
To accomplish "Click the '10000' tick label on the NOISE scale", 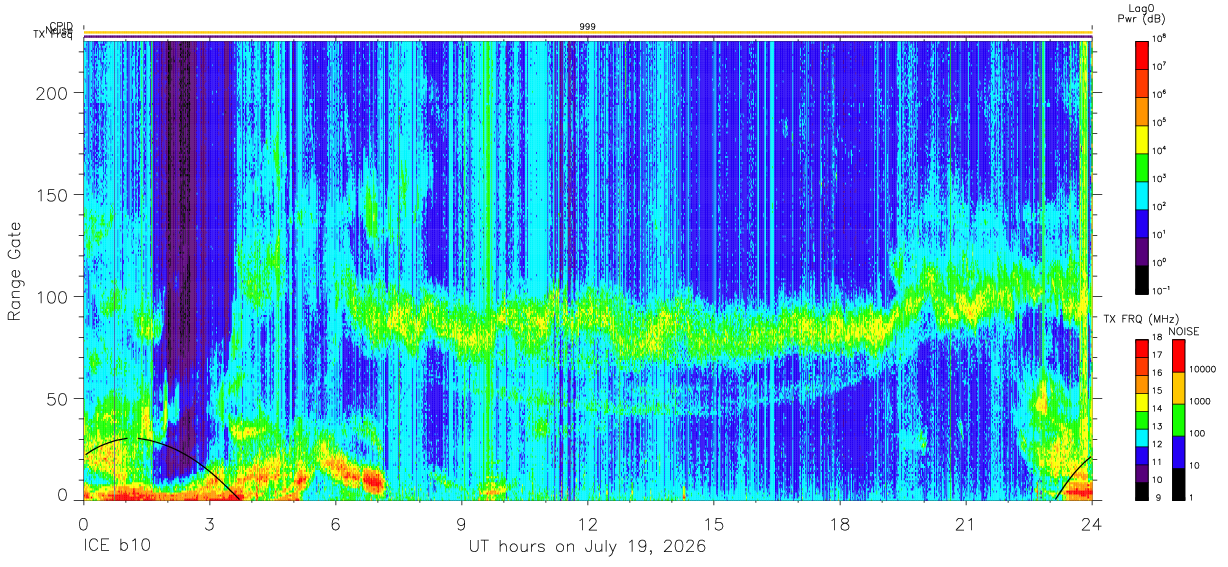I will (1203, 370).
